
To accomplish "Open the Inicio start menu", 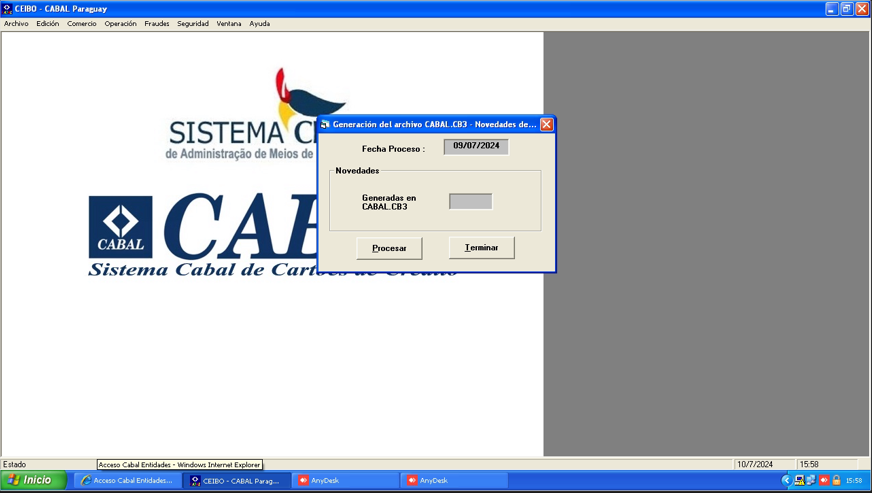I will (x=33, y=480).
